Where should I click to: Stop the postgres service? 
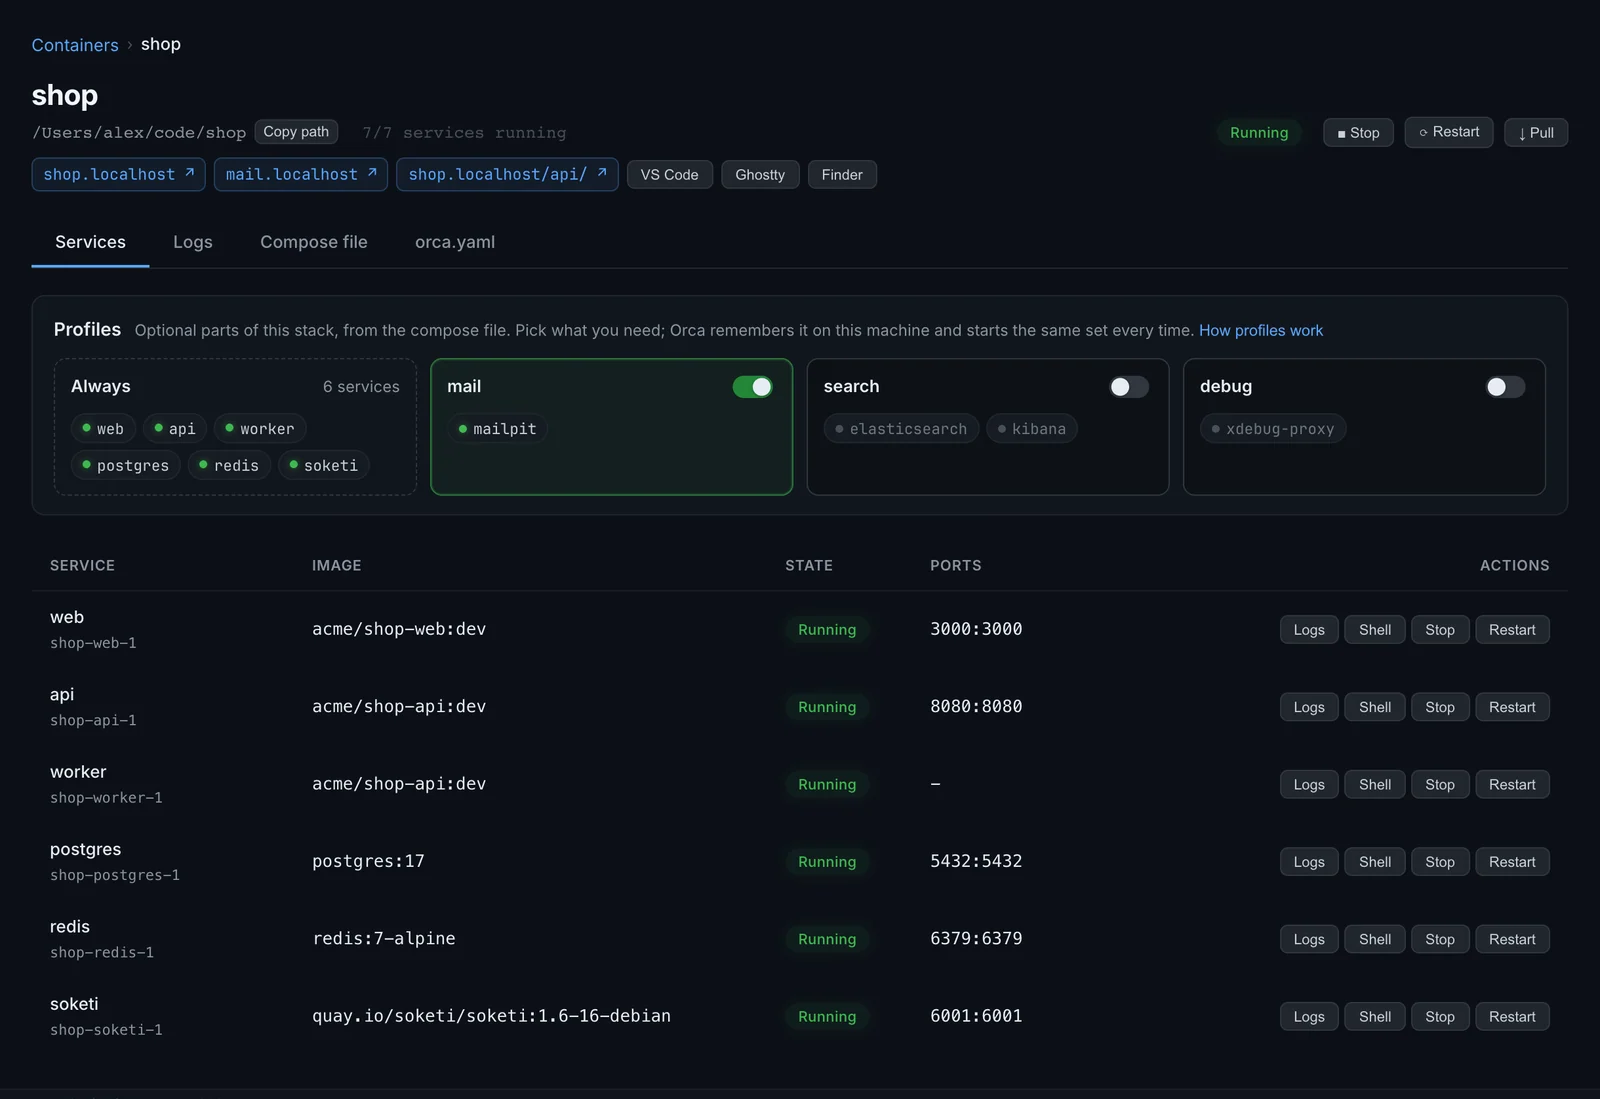point(1440,862)
